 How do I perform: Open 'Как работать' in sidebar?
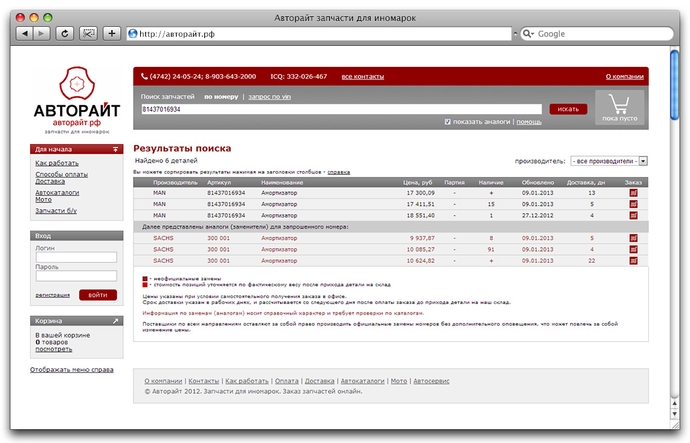click(x=57, y=163)
